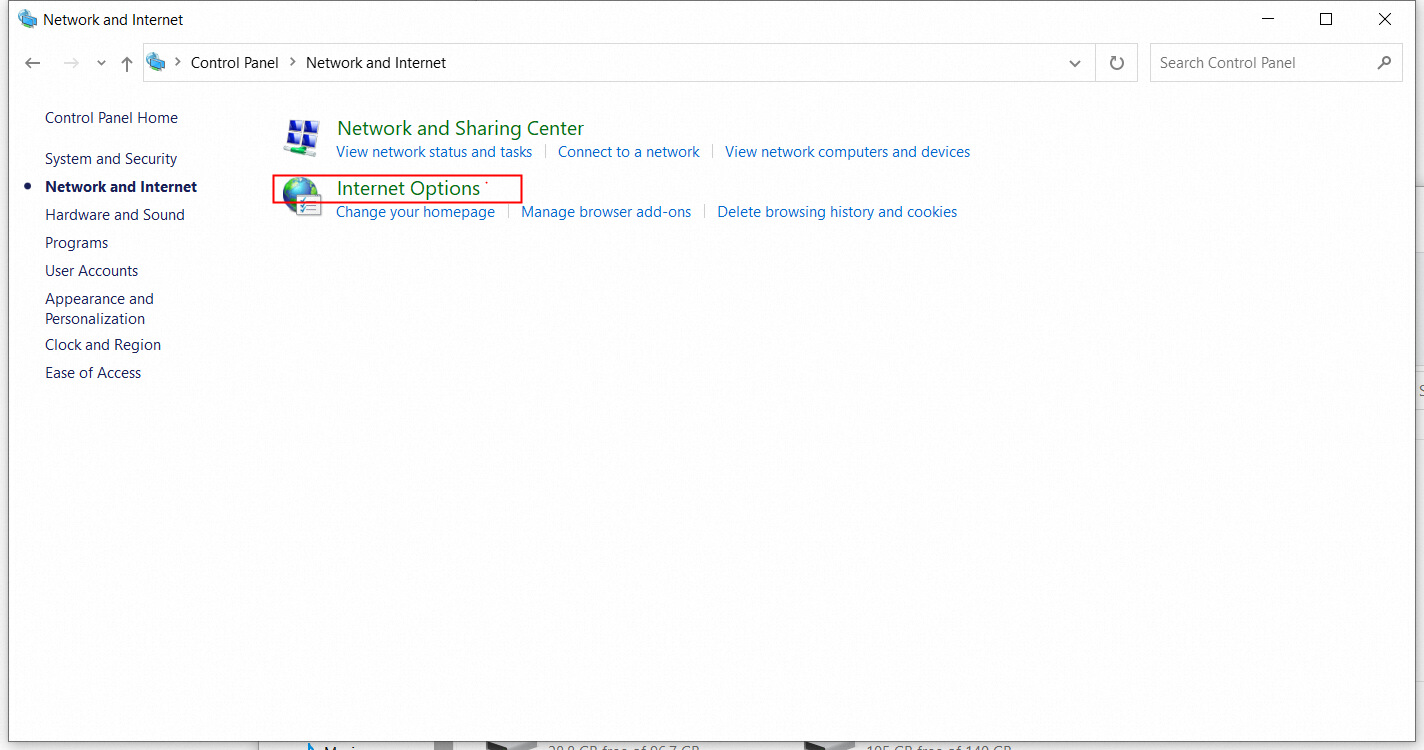Select Network and Internet in sidebar
Screen dimensions: 1424x750
121,187
